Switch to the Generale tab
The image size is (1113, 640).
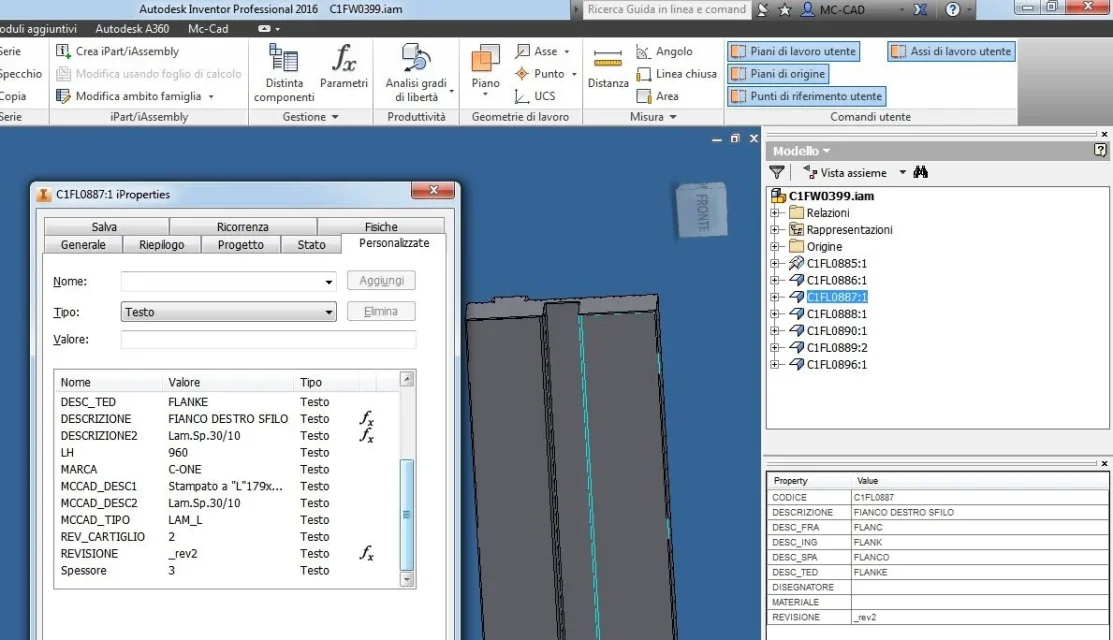coord(83,245)
